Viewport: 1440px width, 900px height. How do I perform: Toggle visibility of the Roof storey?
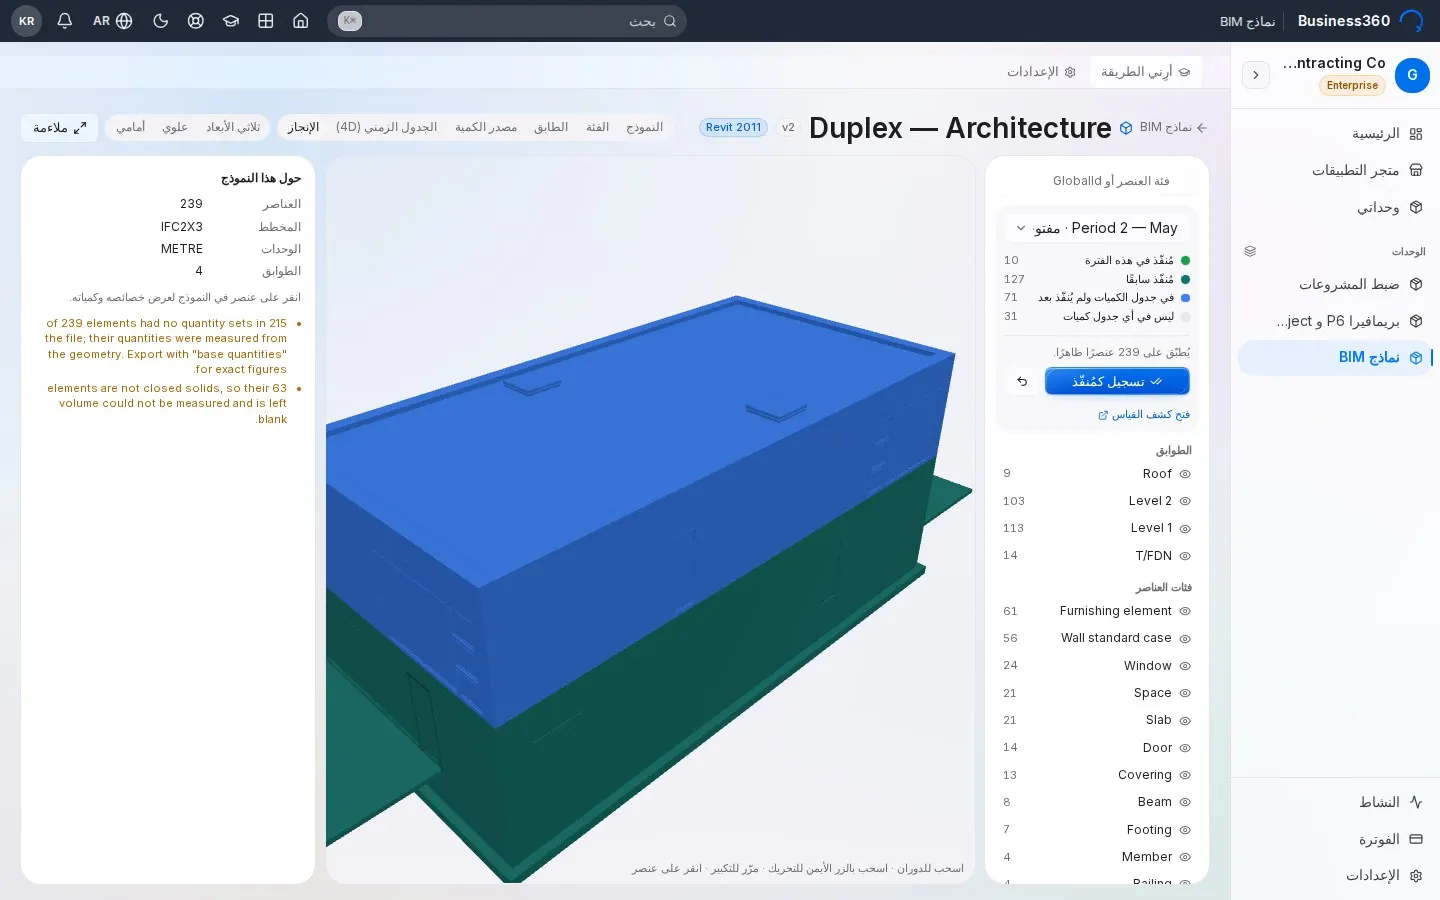[1185, 474]
